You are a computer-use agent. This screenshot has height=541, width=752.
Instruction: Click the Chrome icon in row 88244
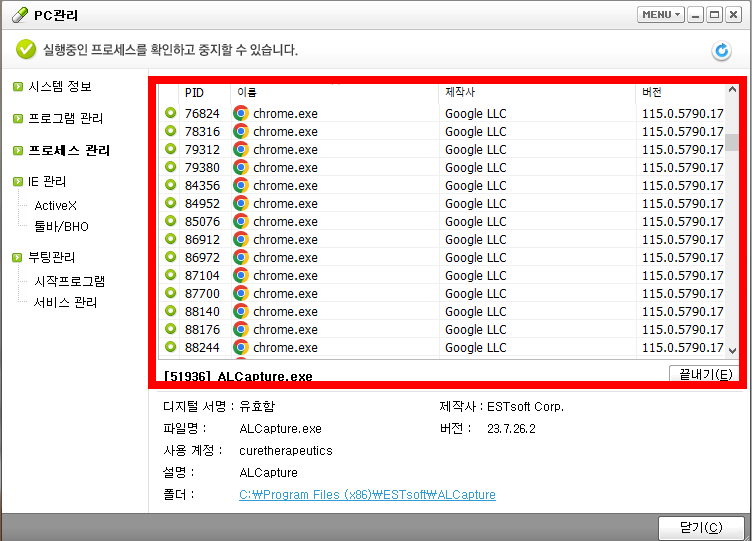tap(241, 347)
